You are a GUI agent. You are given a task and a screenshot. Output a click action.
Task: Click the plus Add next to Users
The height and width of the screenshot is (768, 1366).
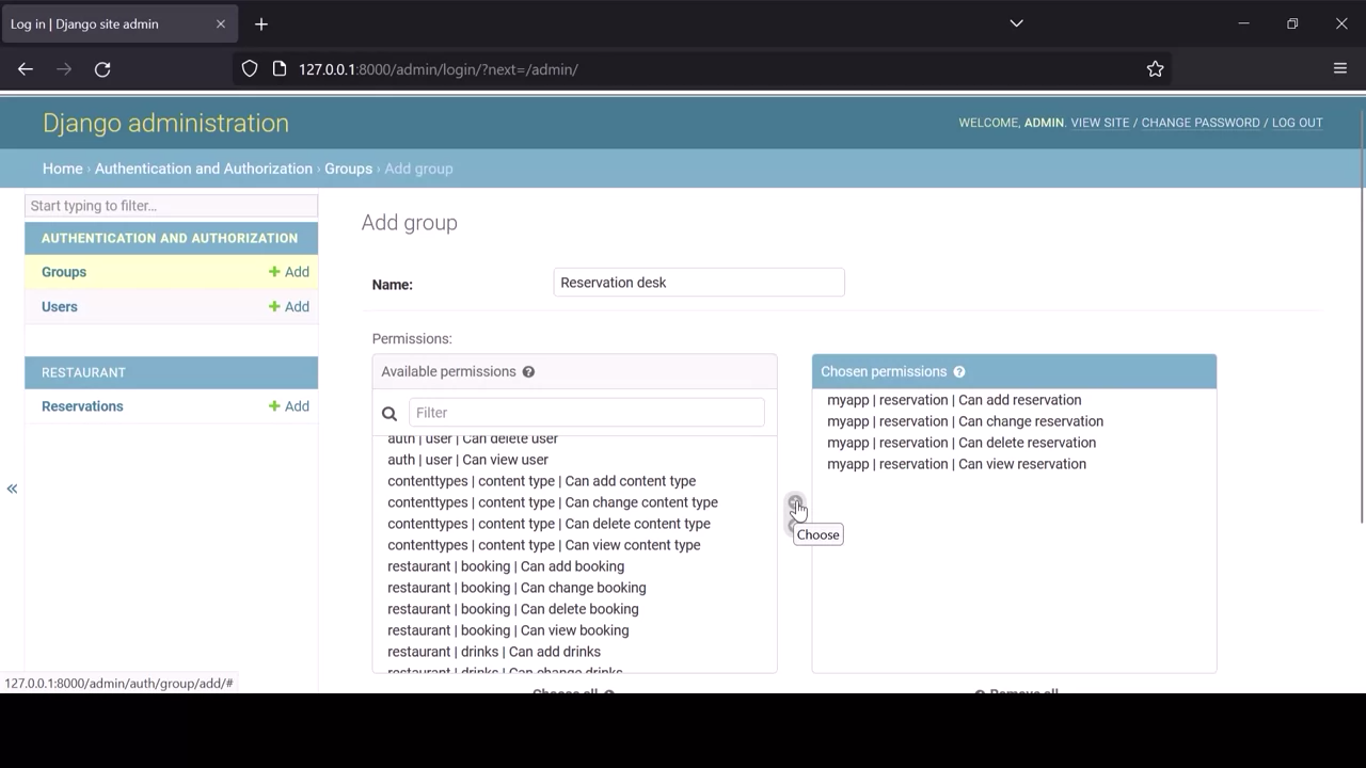click(x=289, y=307)
